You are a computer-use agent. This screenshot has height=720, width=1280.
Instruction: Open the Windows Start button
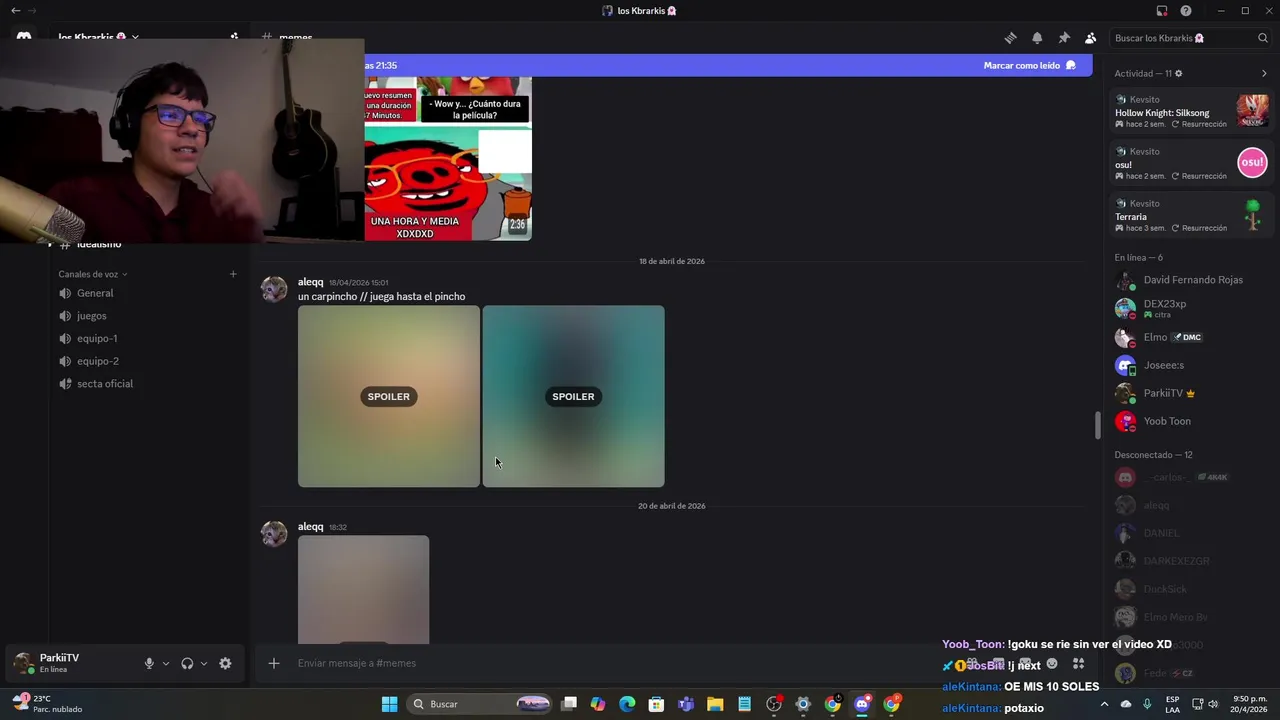click(x=389, y=704)
